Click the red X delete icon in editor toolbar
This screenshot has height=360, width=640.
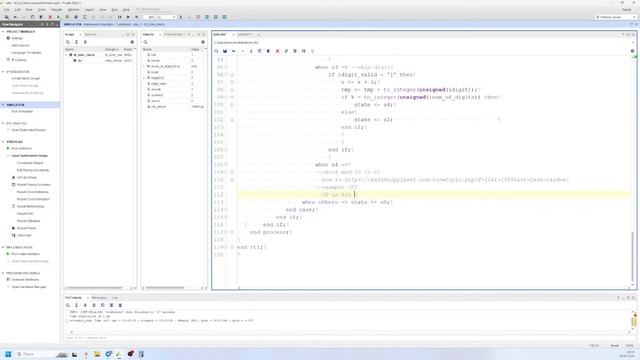tap(277, 51)
